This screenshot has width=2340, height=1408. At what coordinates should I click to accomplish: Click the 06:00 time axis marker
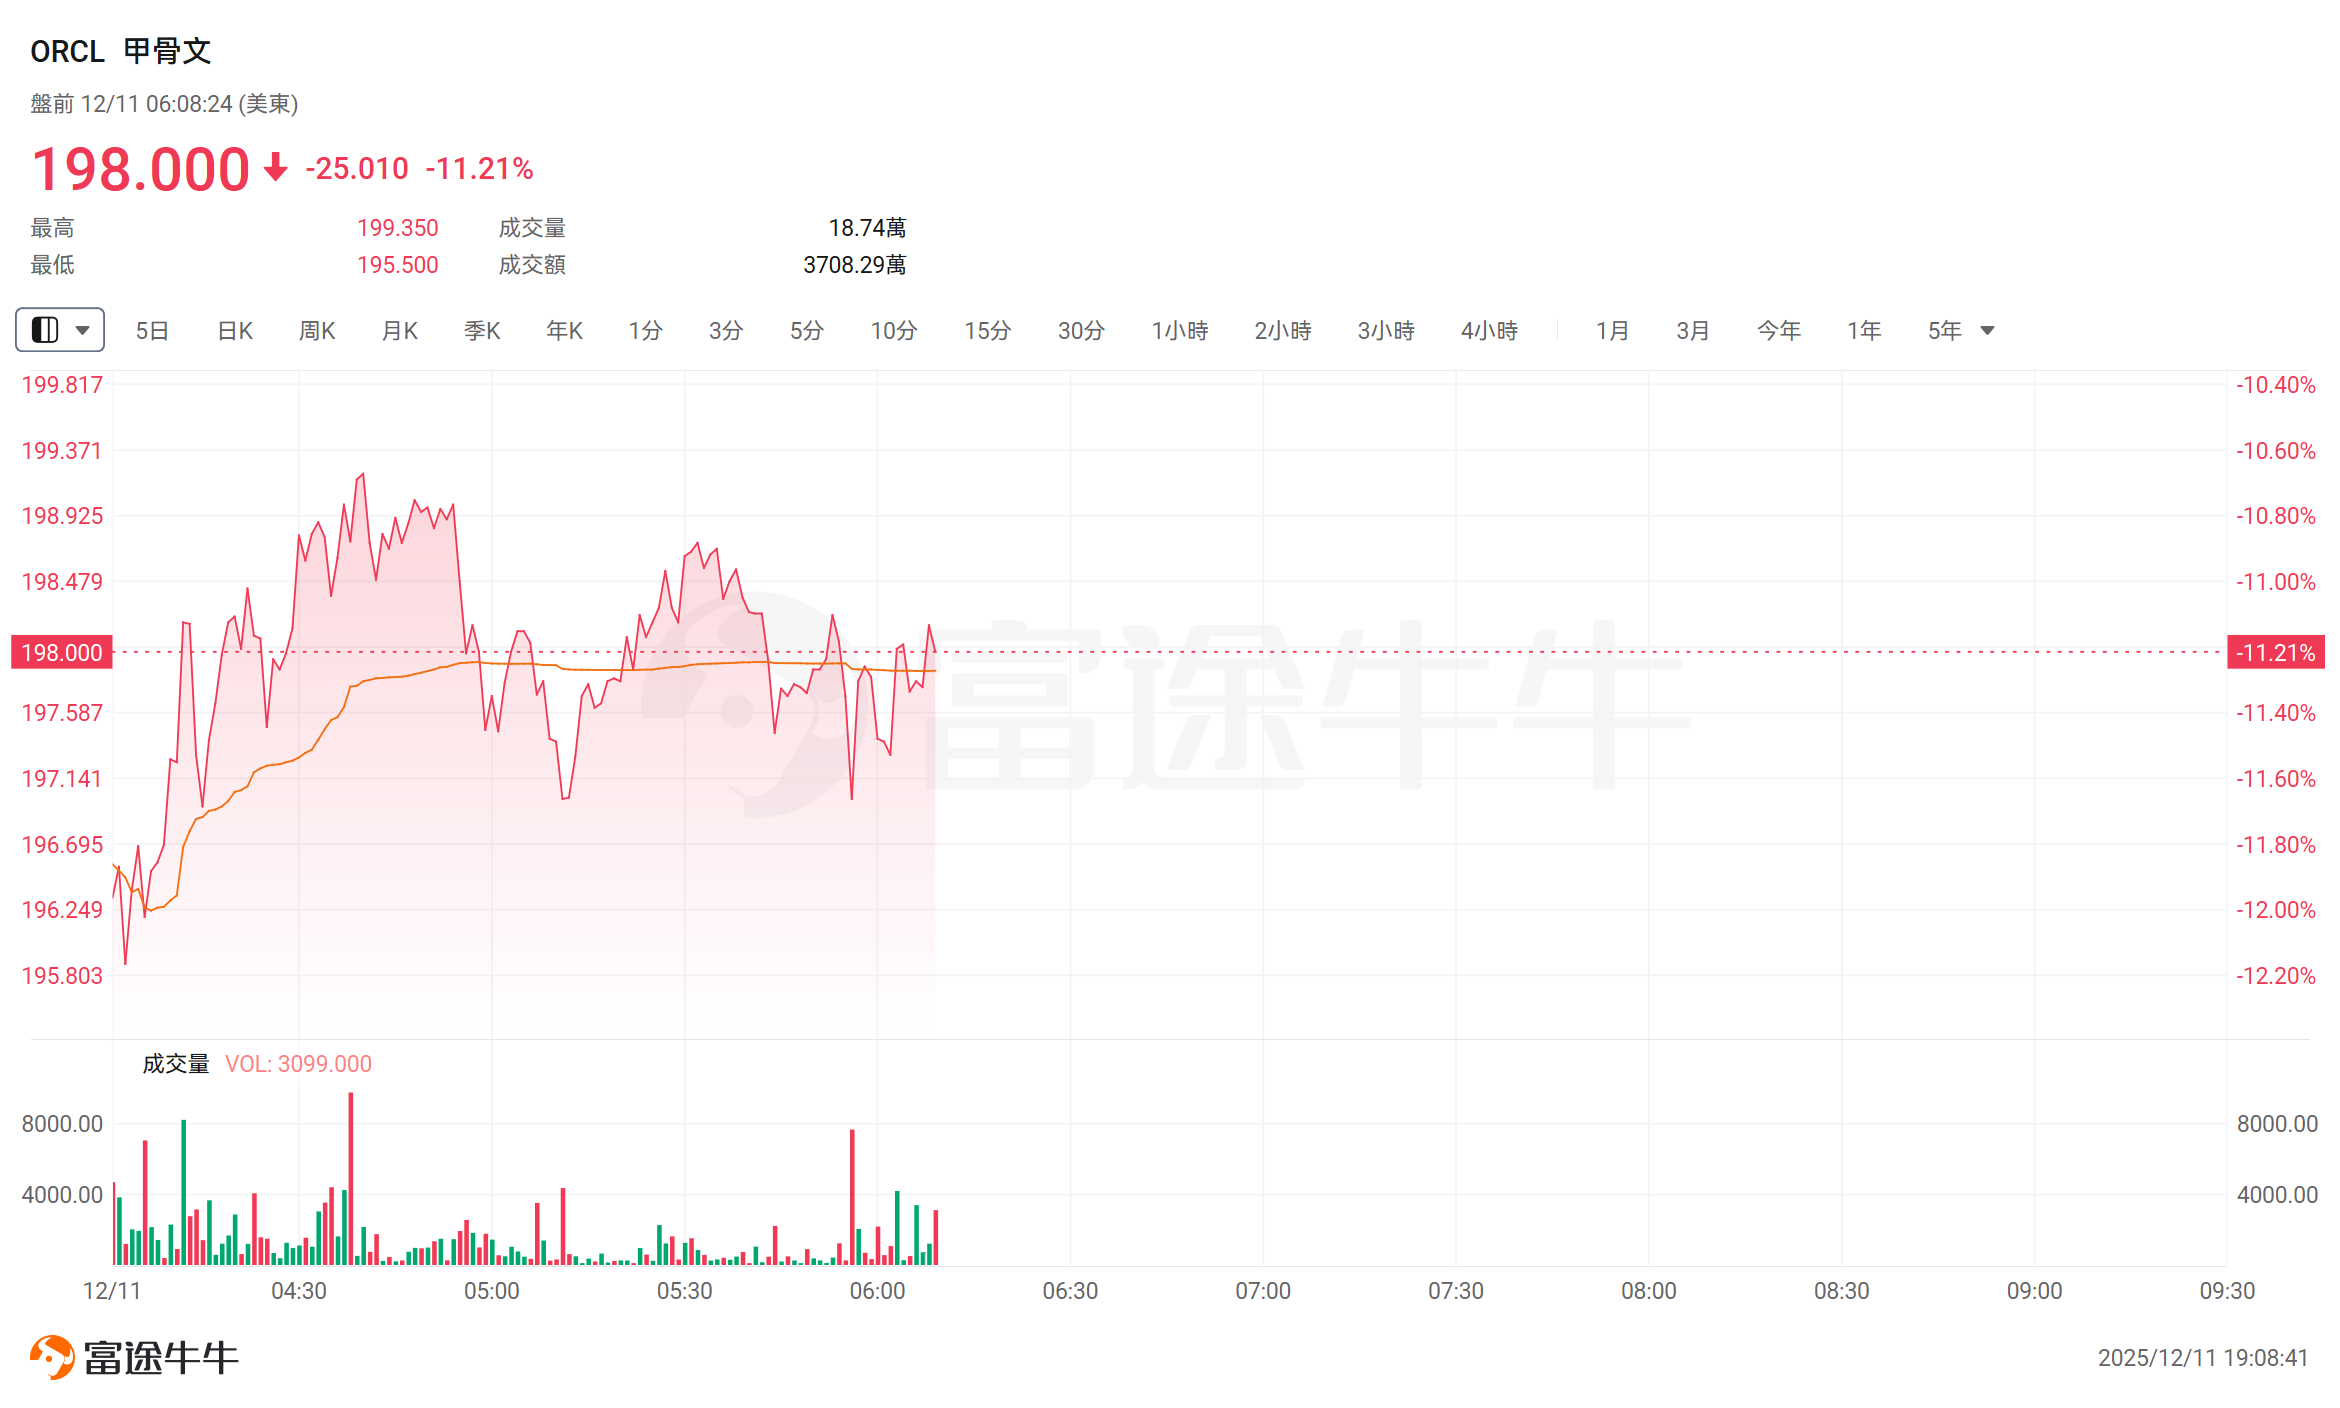point(877,1291)
